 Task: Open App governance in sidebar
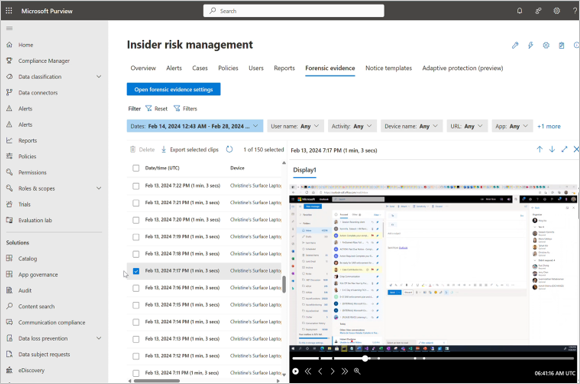click(38, 274)
